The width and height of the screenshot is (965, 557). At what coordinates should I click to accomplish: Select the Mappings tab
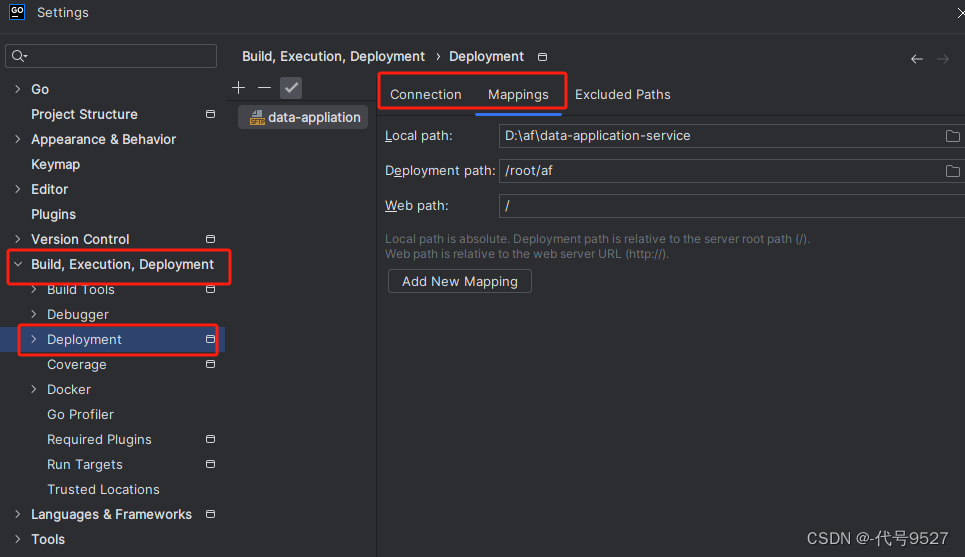point(518,95)
